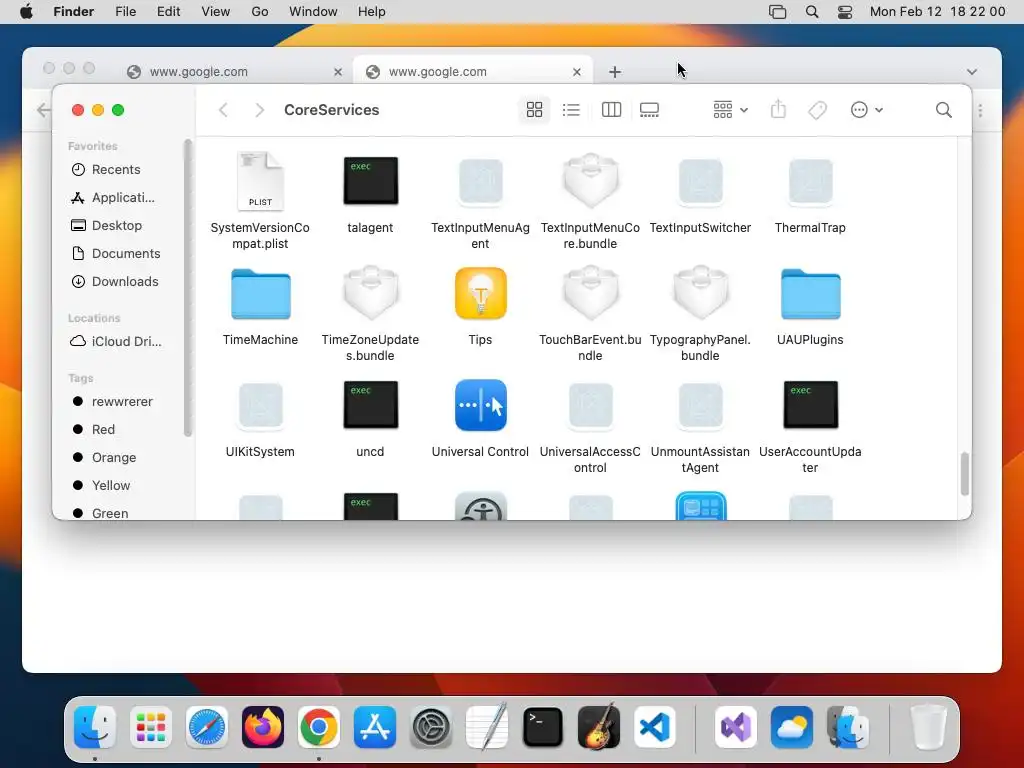
Task: Open the Help menu
Action: (372, 12)
